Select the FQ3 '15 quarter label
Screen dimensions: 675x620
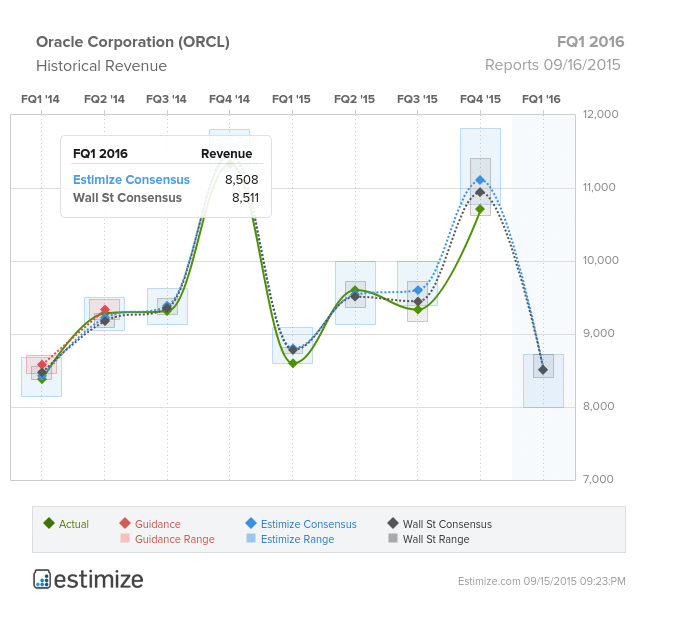[417, 99]
